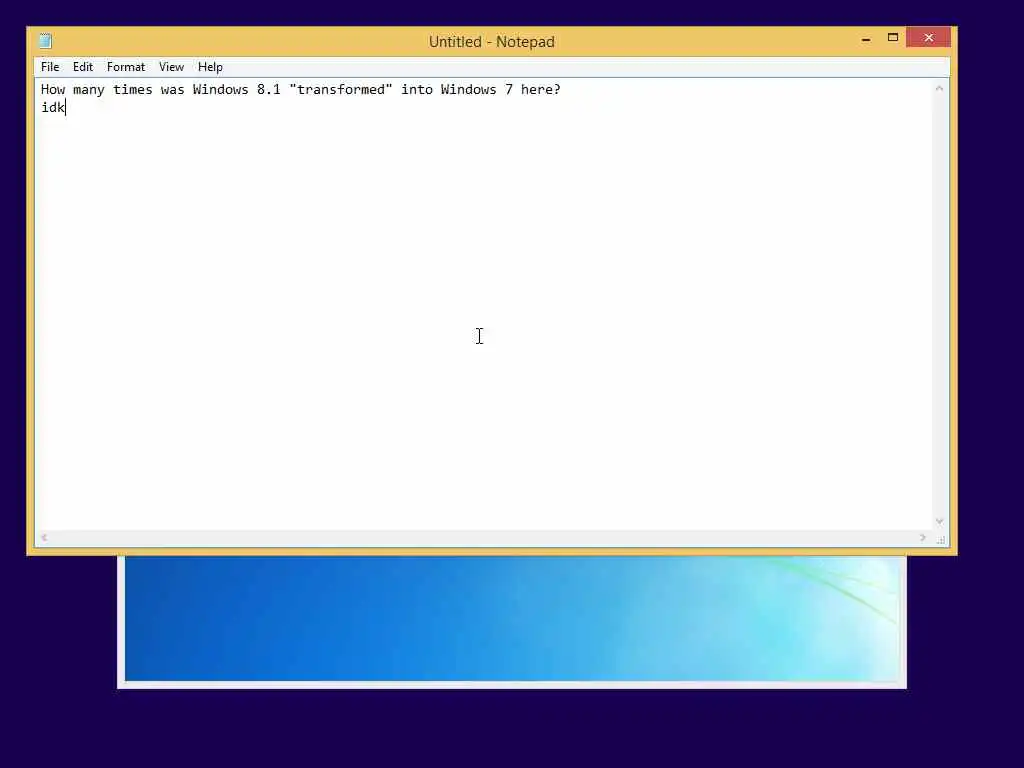Image resolution: width=1024 pixels, height=768 pixels.
Task: Open the View menu in Notepad
Action: 171,67
